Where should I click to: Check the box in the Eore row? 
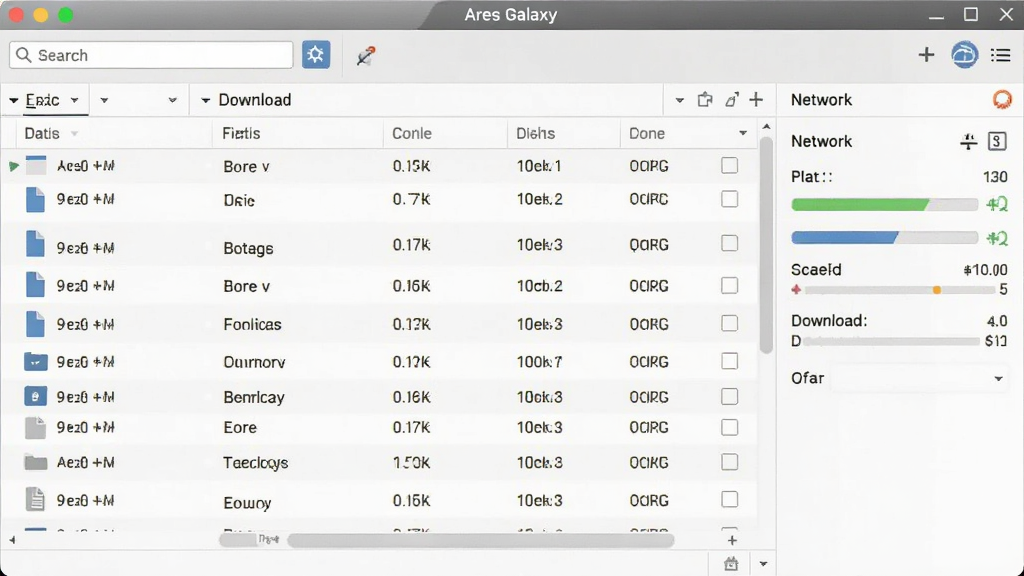pyautogui.click(x=729, y=427)
